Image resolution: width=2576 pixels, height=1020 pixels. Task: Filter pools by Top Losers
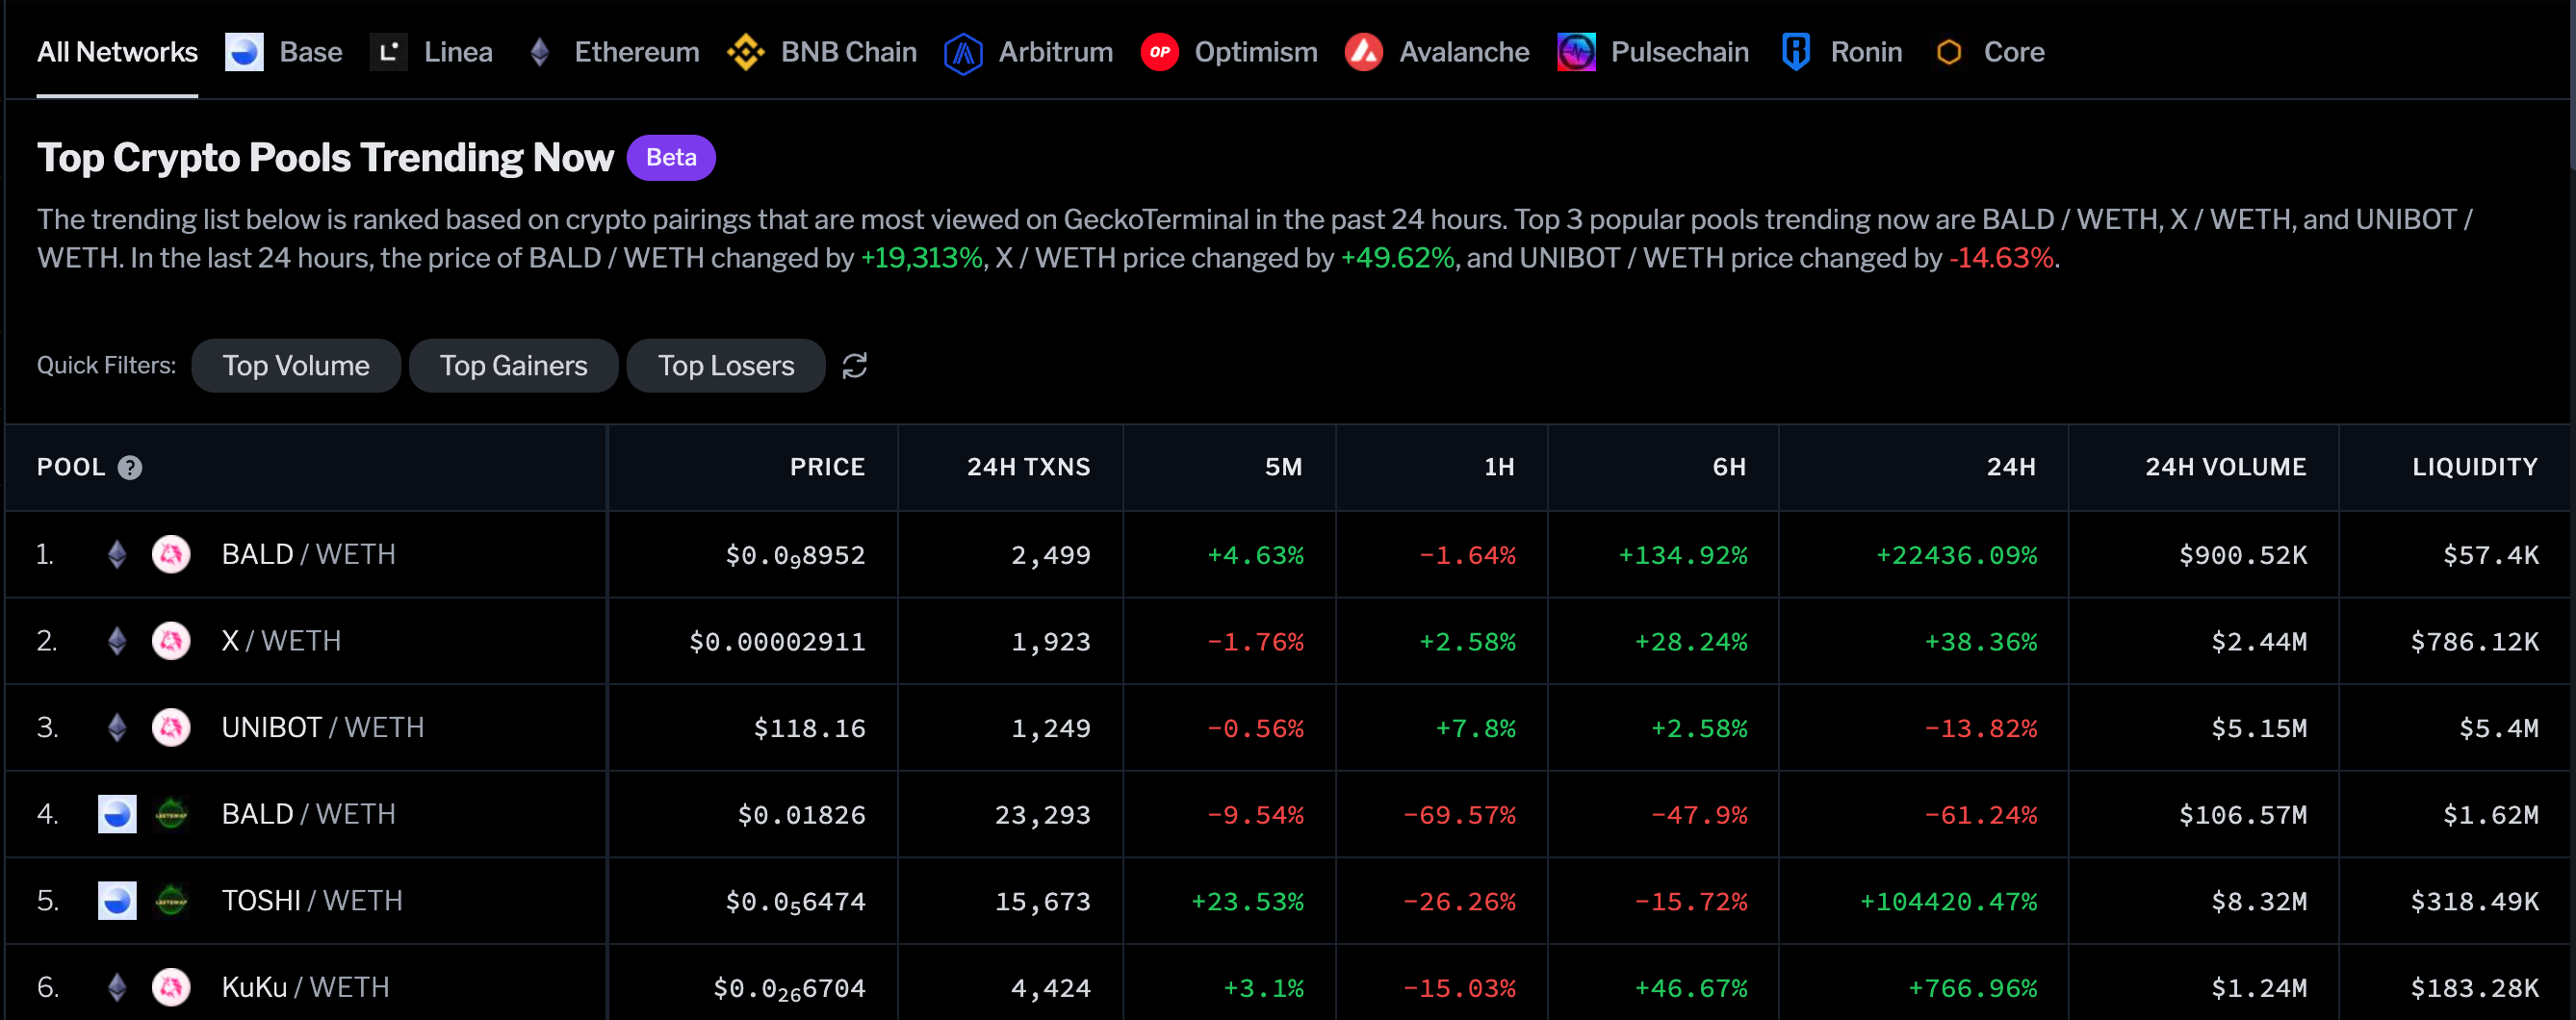point(725,366)
